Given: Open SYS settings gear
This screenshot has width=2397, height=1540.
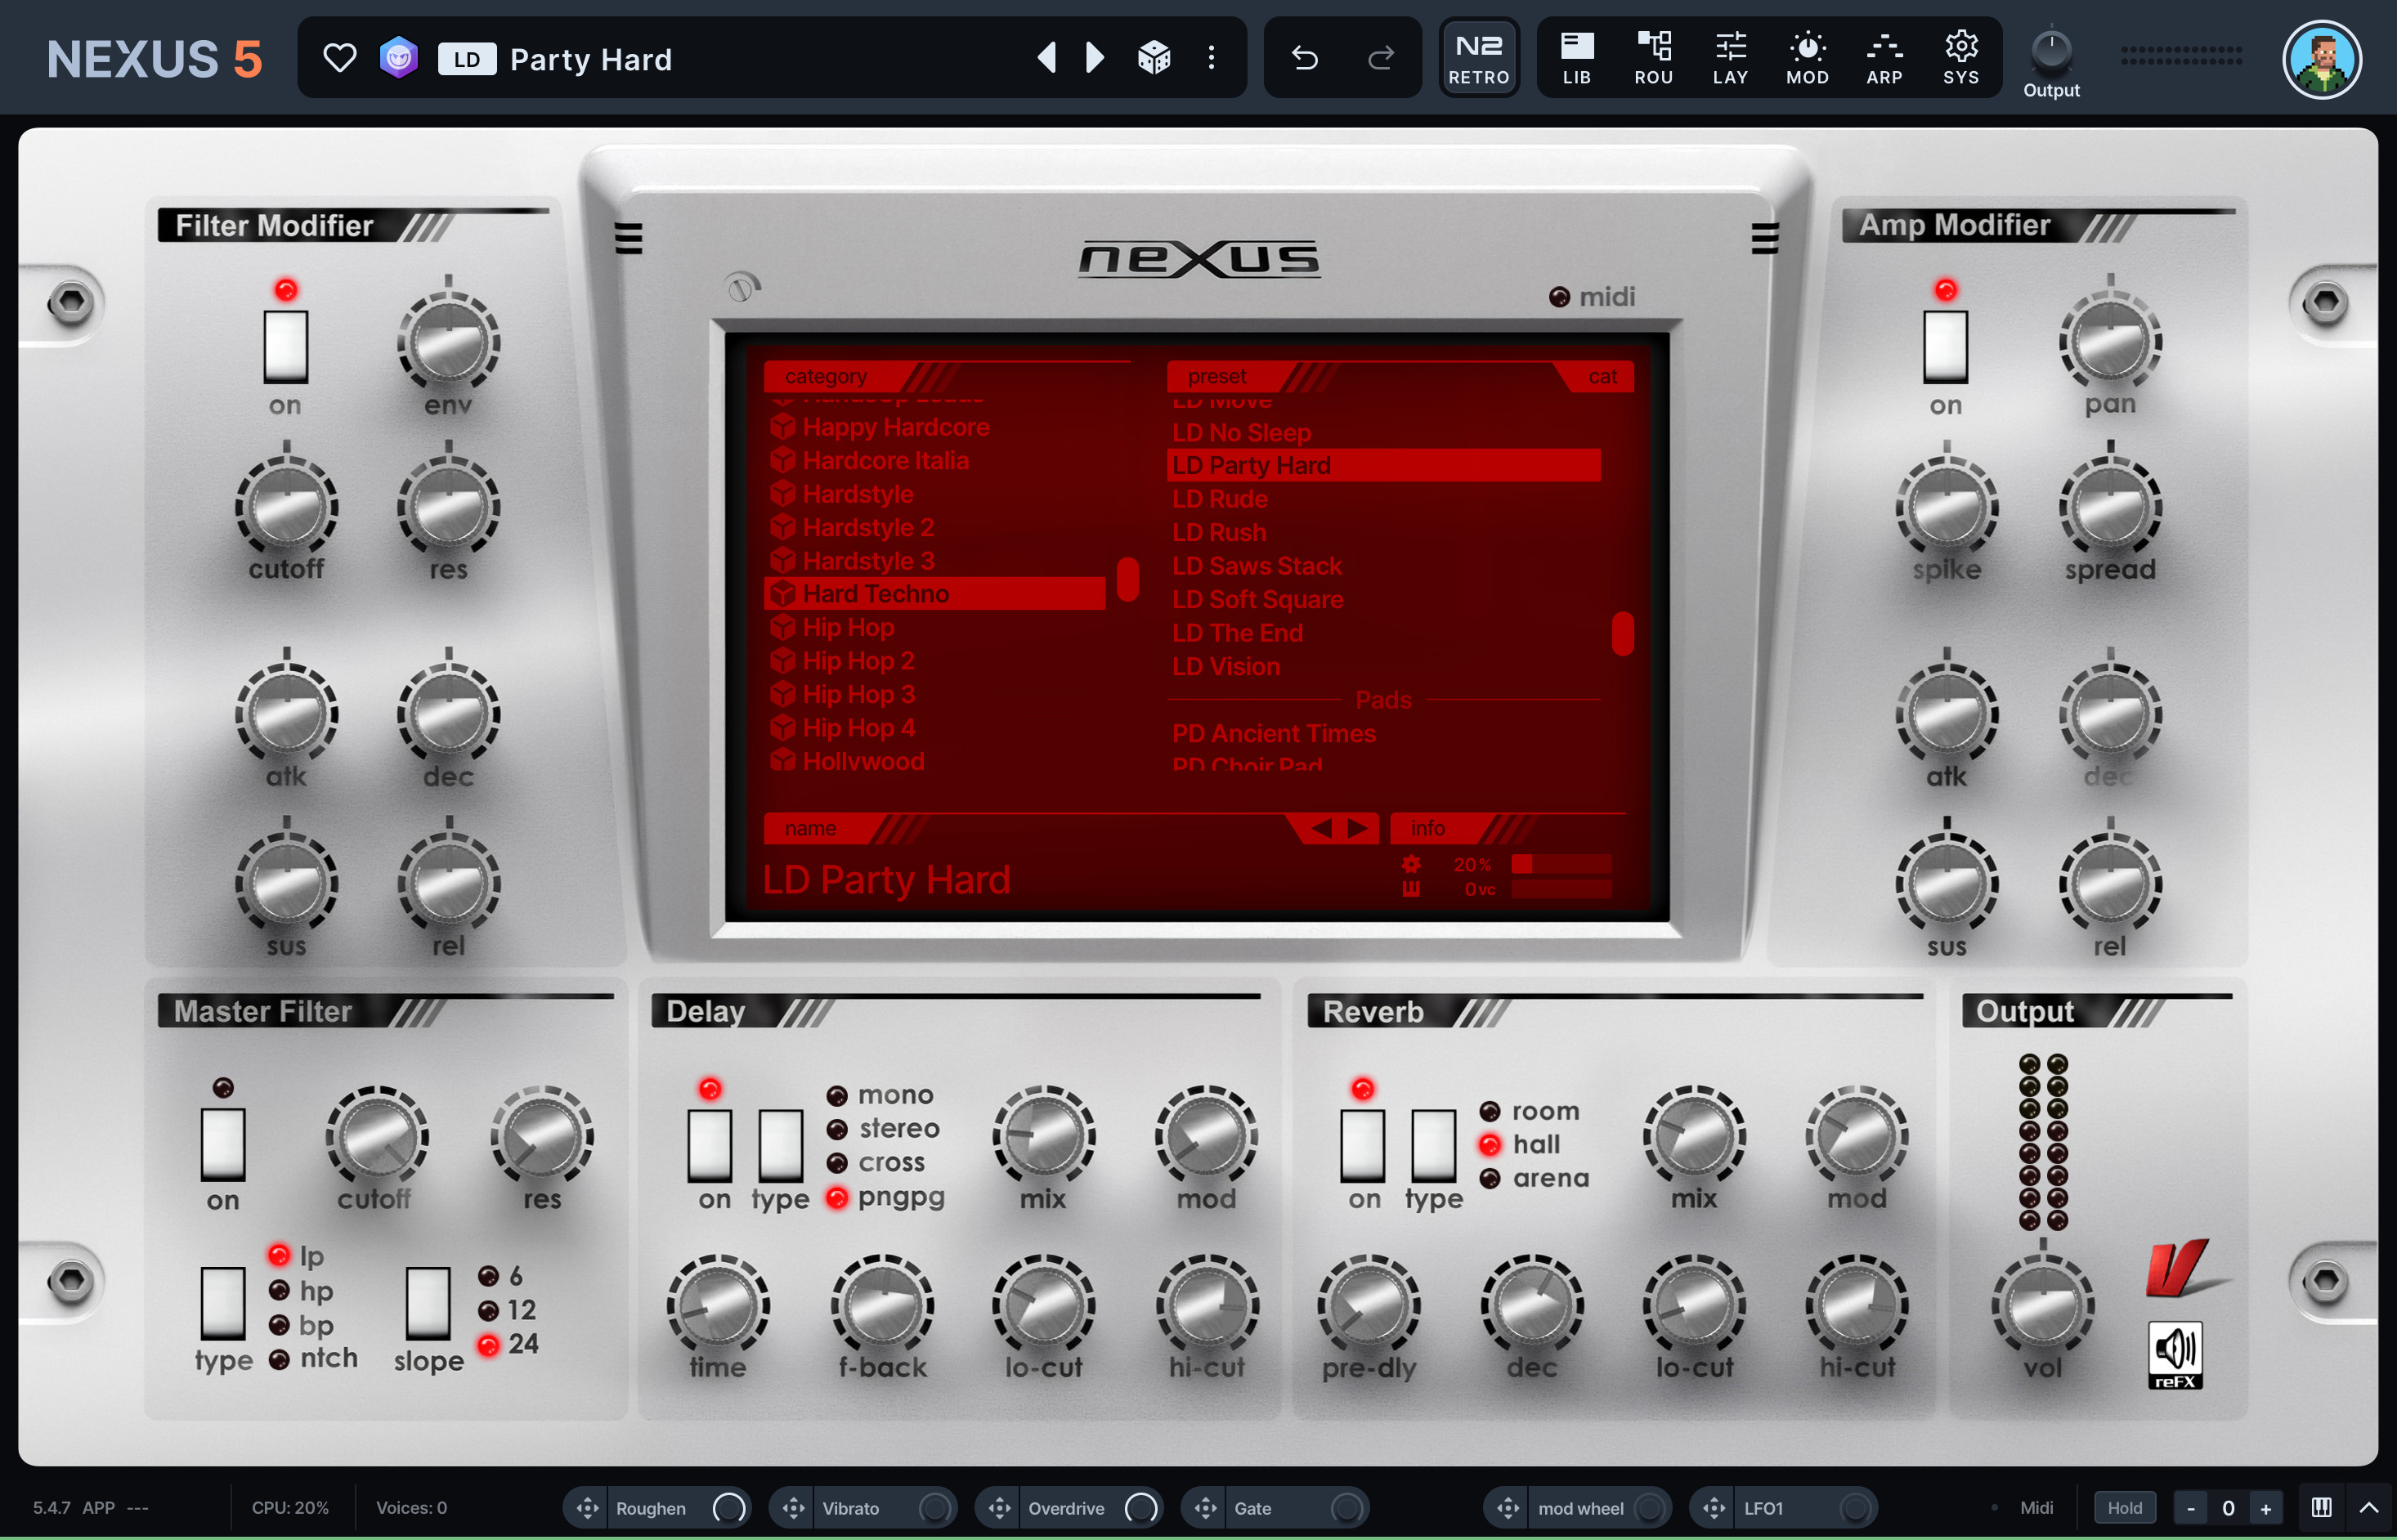Looking at the screenshot, I should click(1961, 58).
